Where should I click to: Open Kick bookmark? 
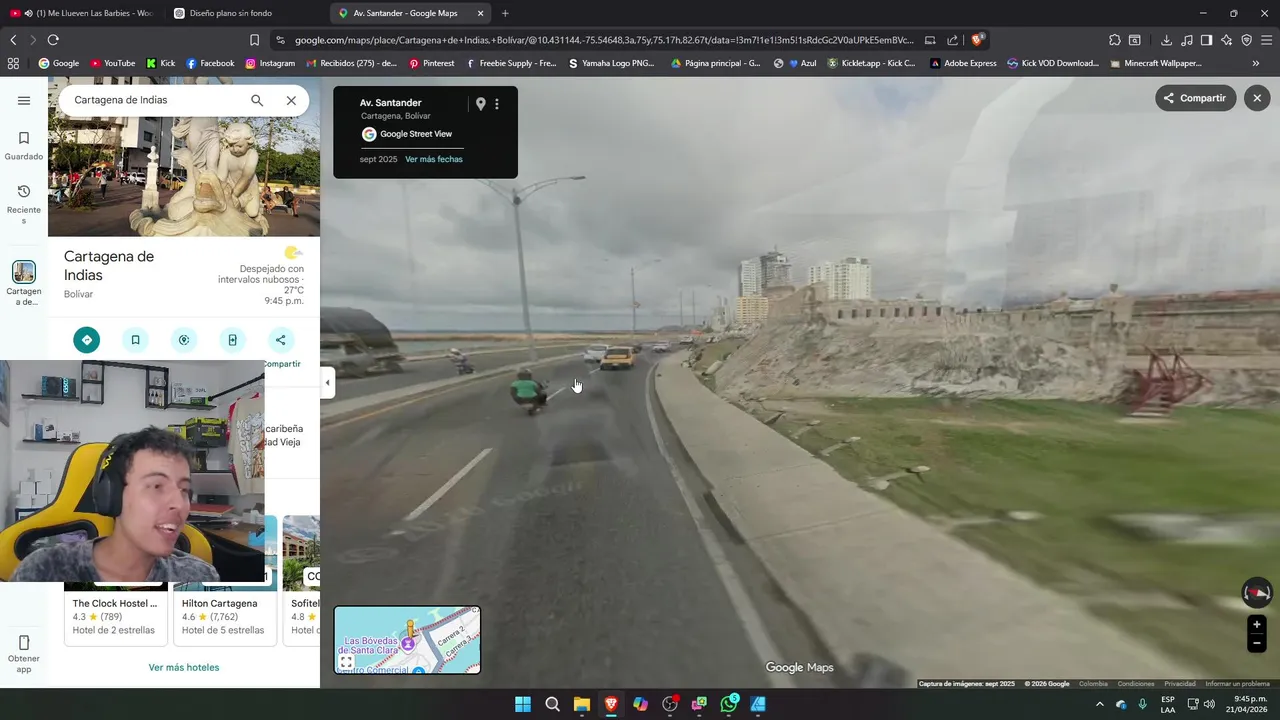click(160, 63)
